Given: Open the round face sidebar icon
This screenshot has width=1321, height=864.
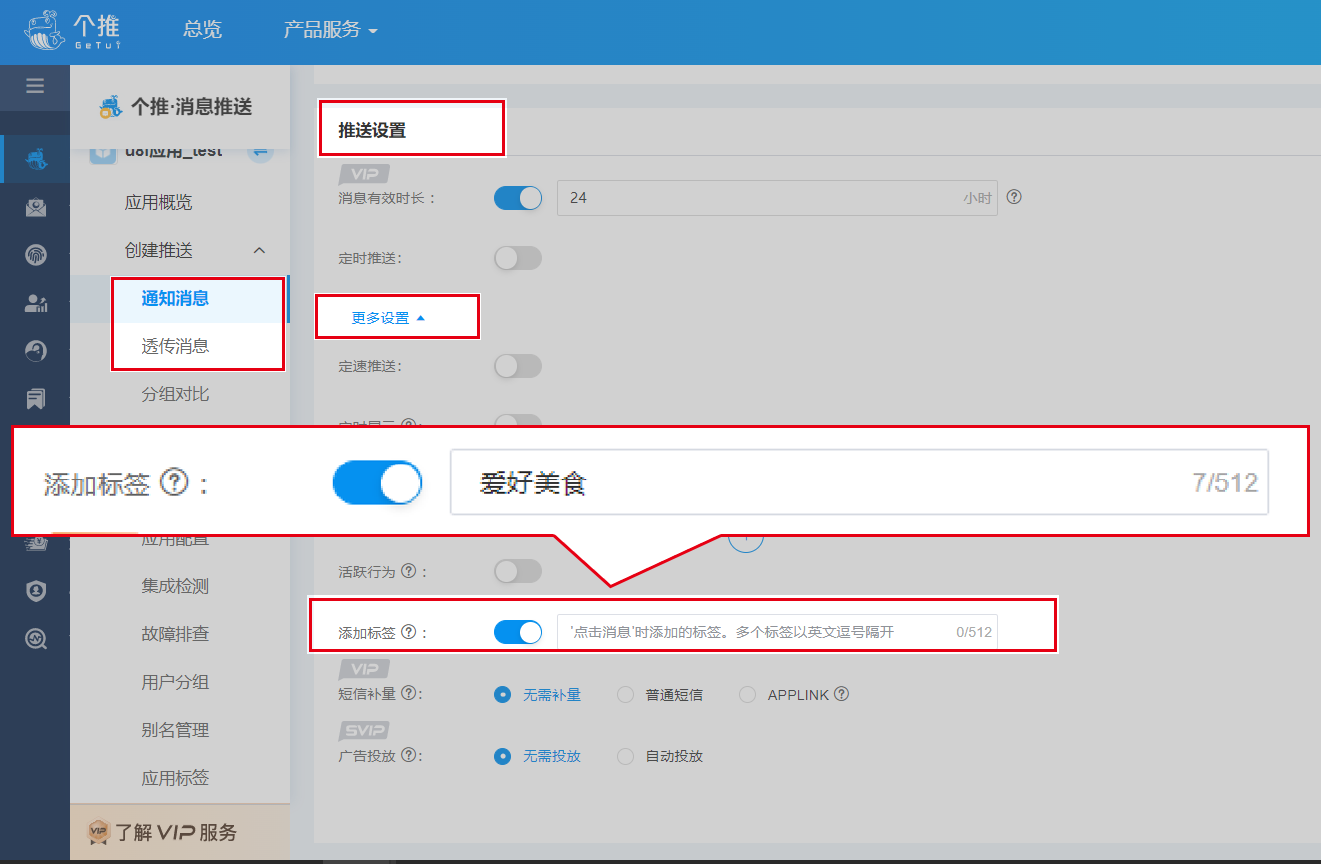Looking at the screenshot, I should (36, 351).
